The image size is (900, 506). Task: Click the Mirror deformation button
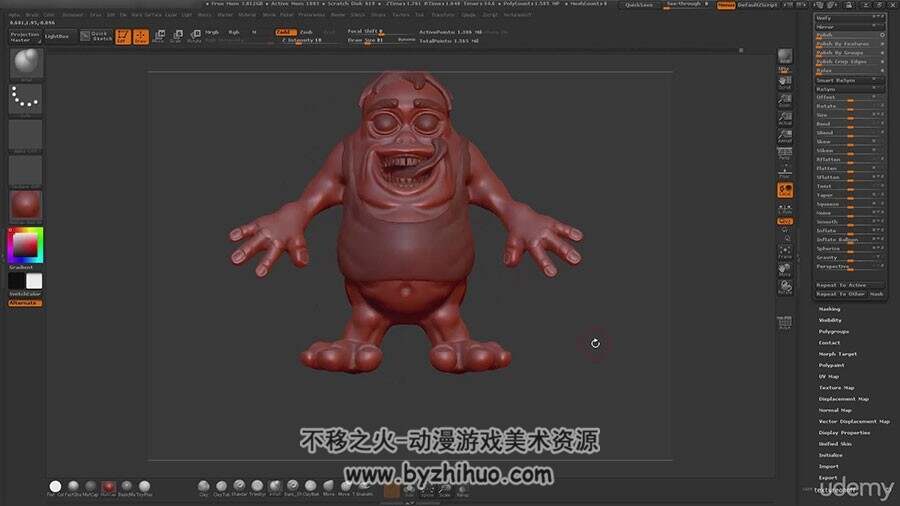849,27
